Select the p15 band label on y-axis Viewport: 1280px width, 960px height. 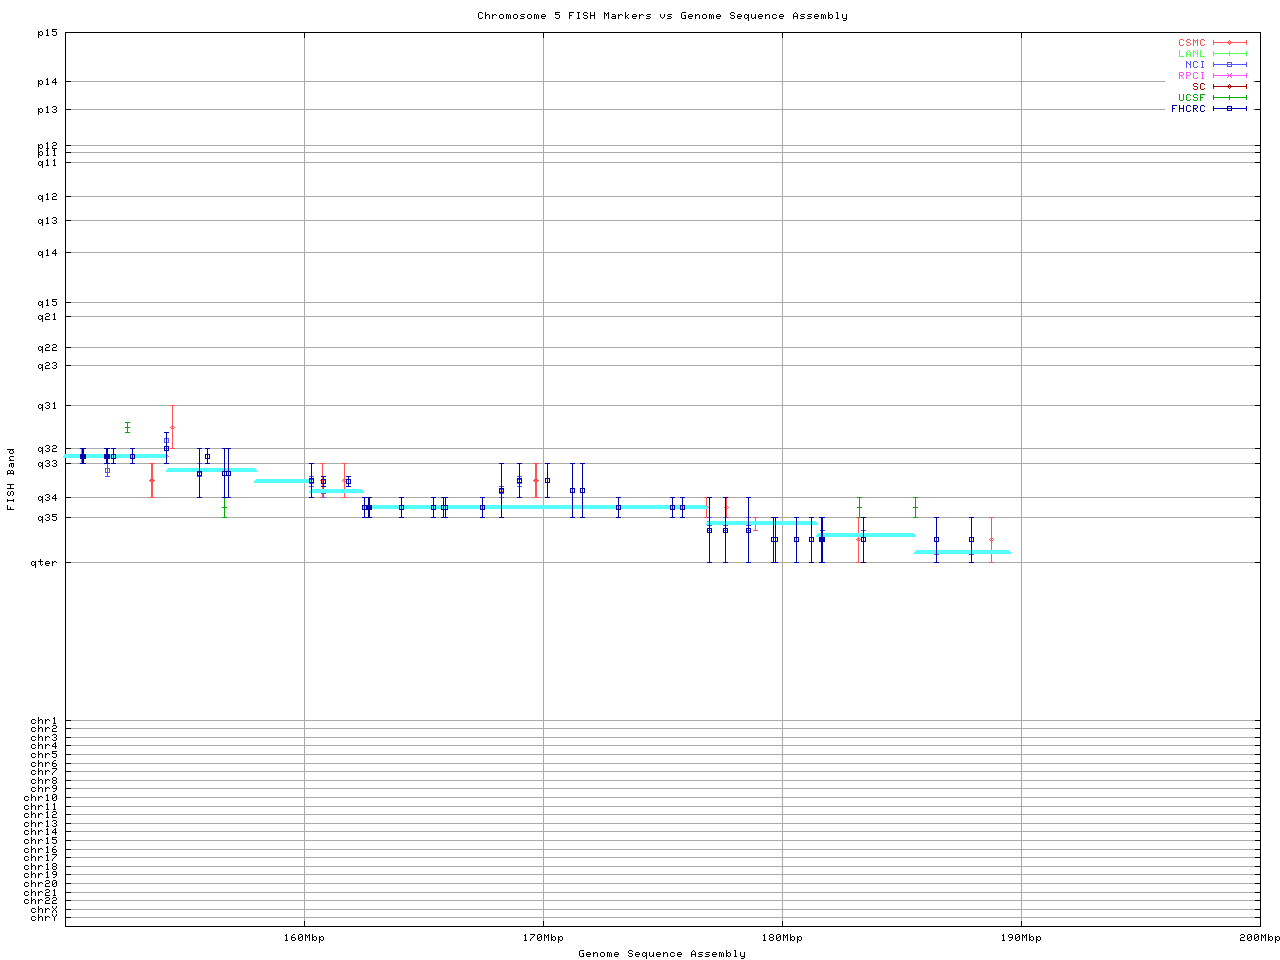[x=47, y=33]
